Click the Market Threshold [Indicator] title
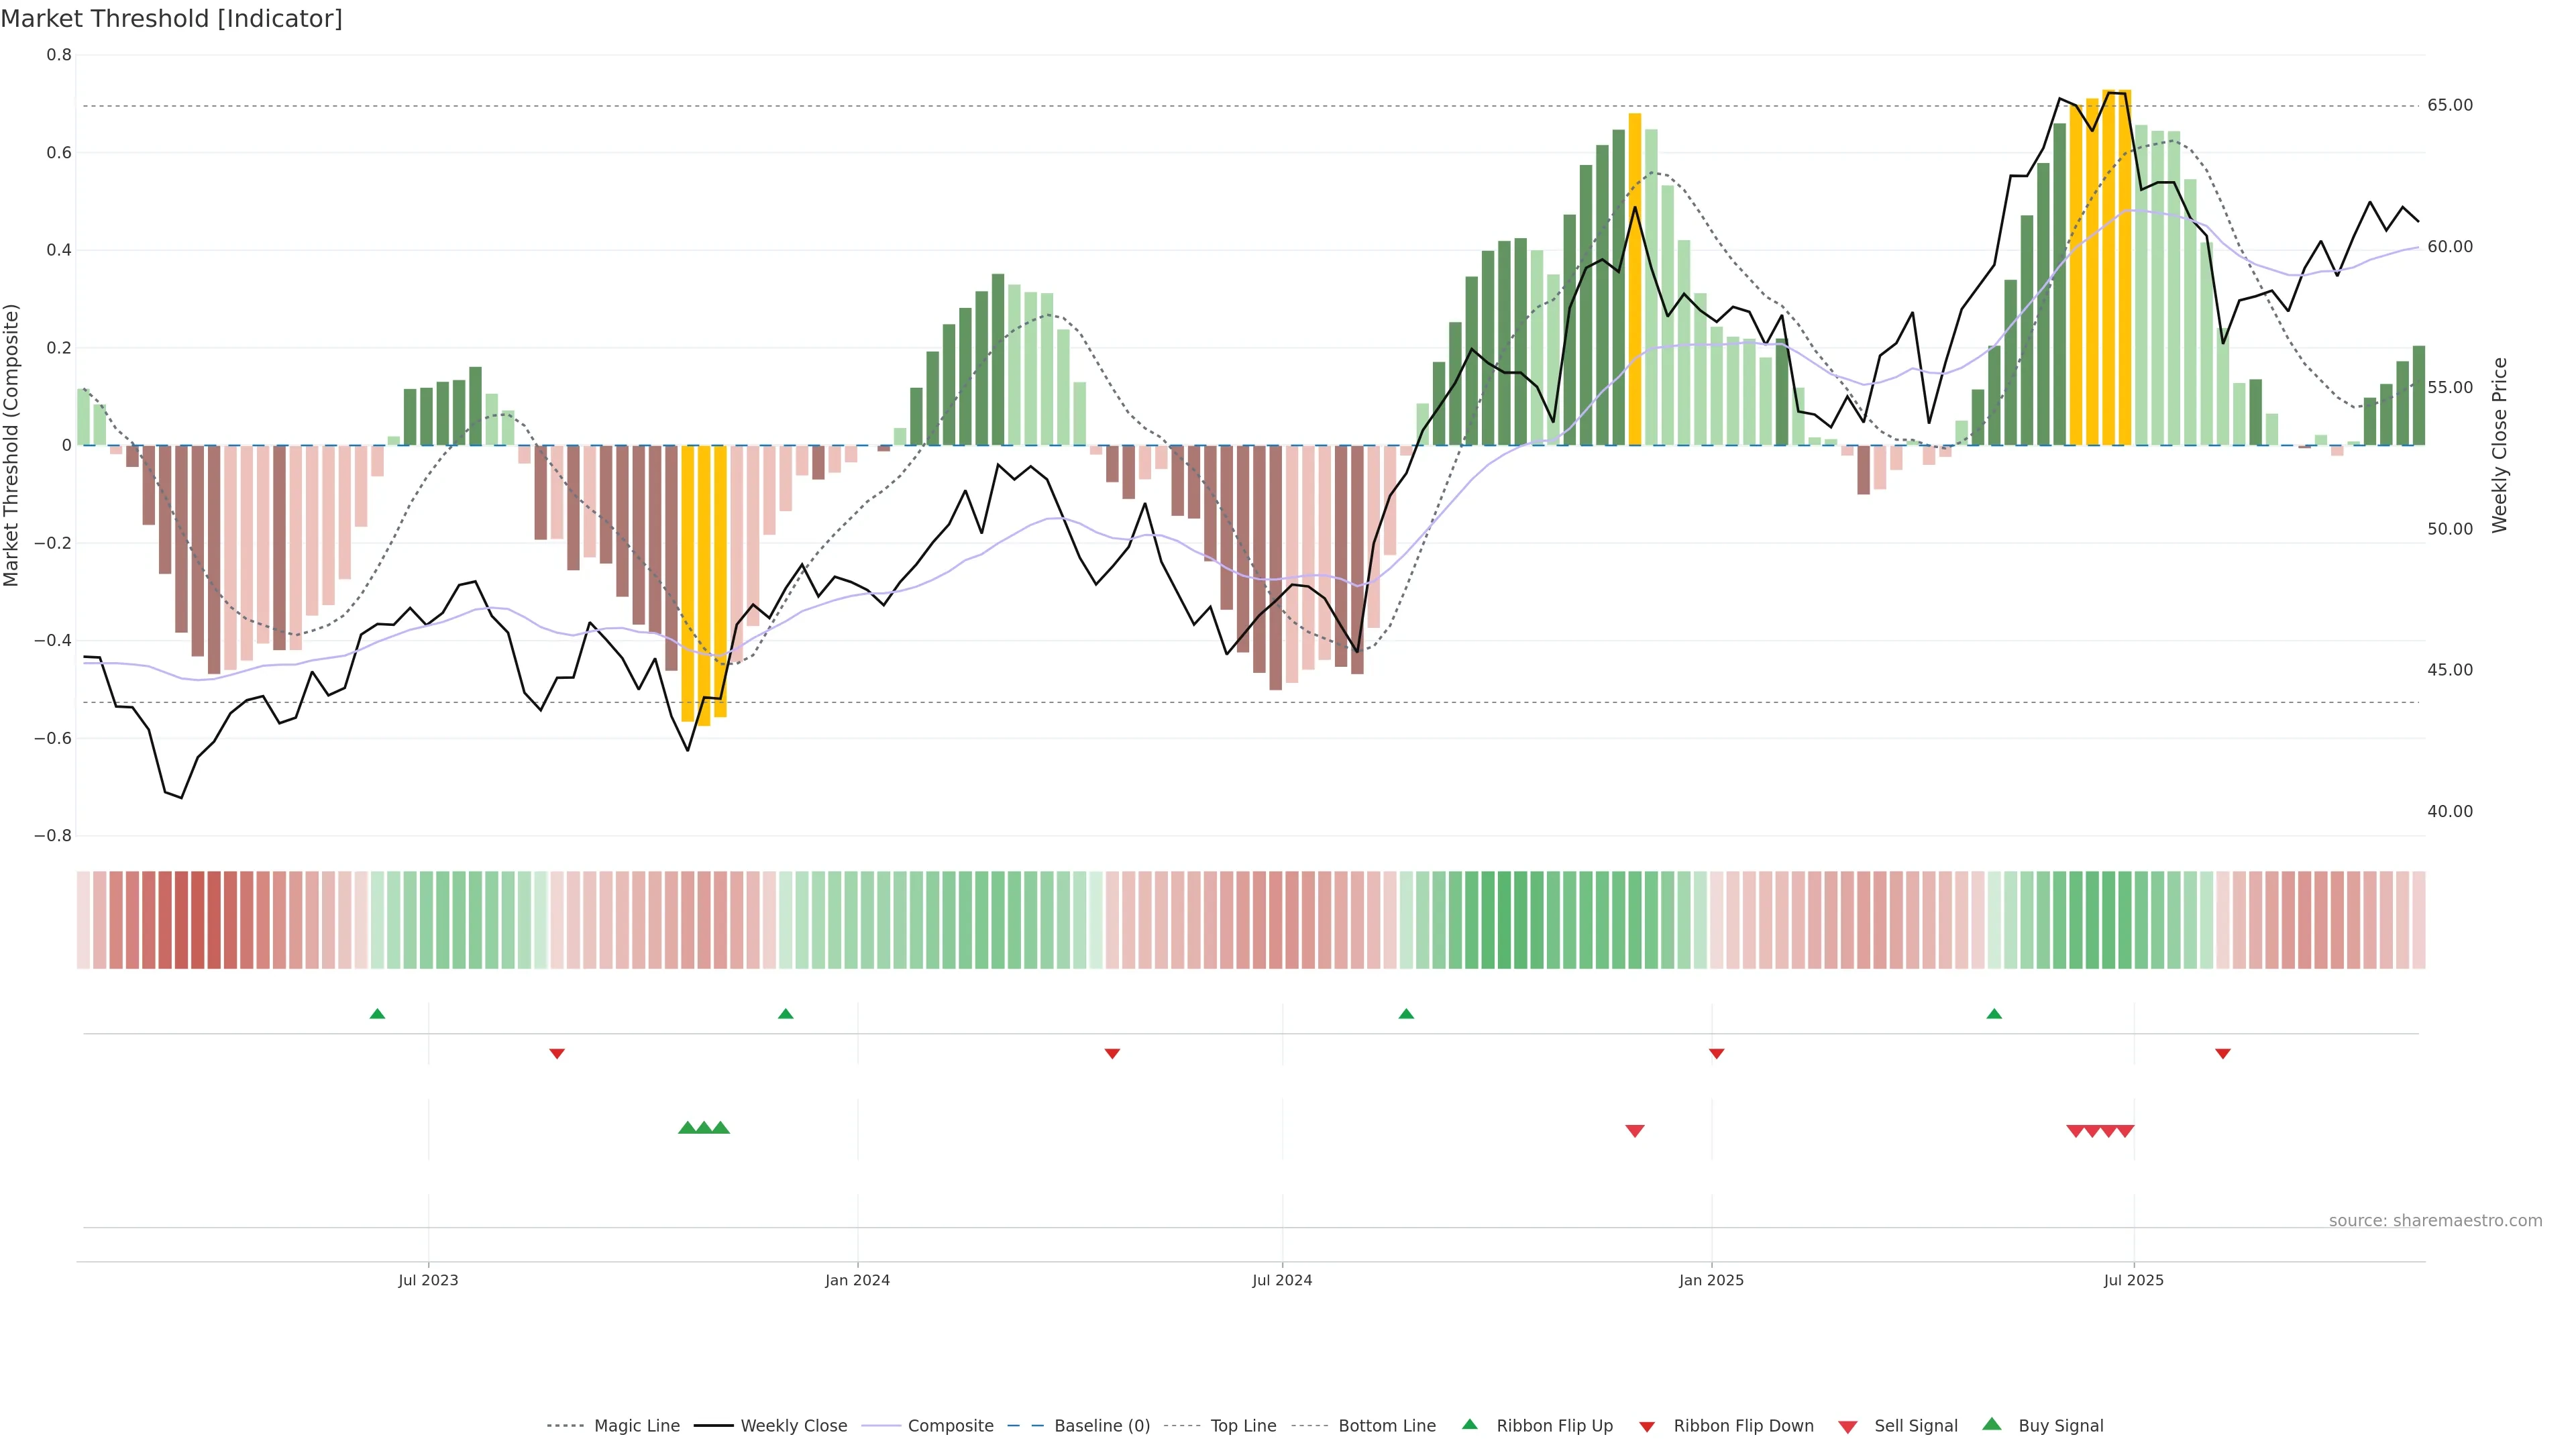This screenshot has width=2576, height=1449. (x=171, y=19)
